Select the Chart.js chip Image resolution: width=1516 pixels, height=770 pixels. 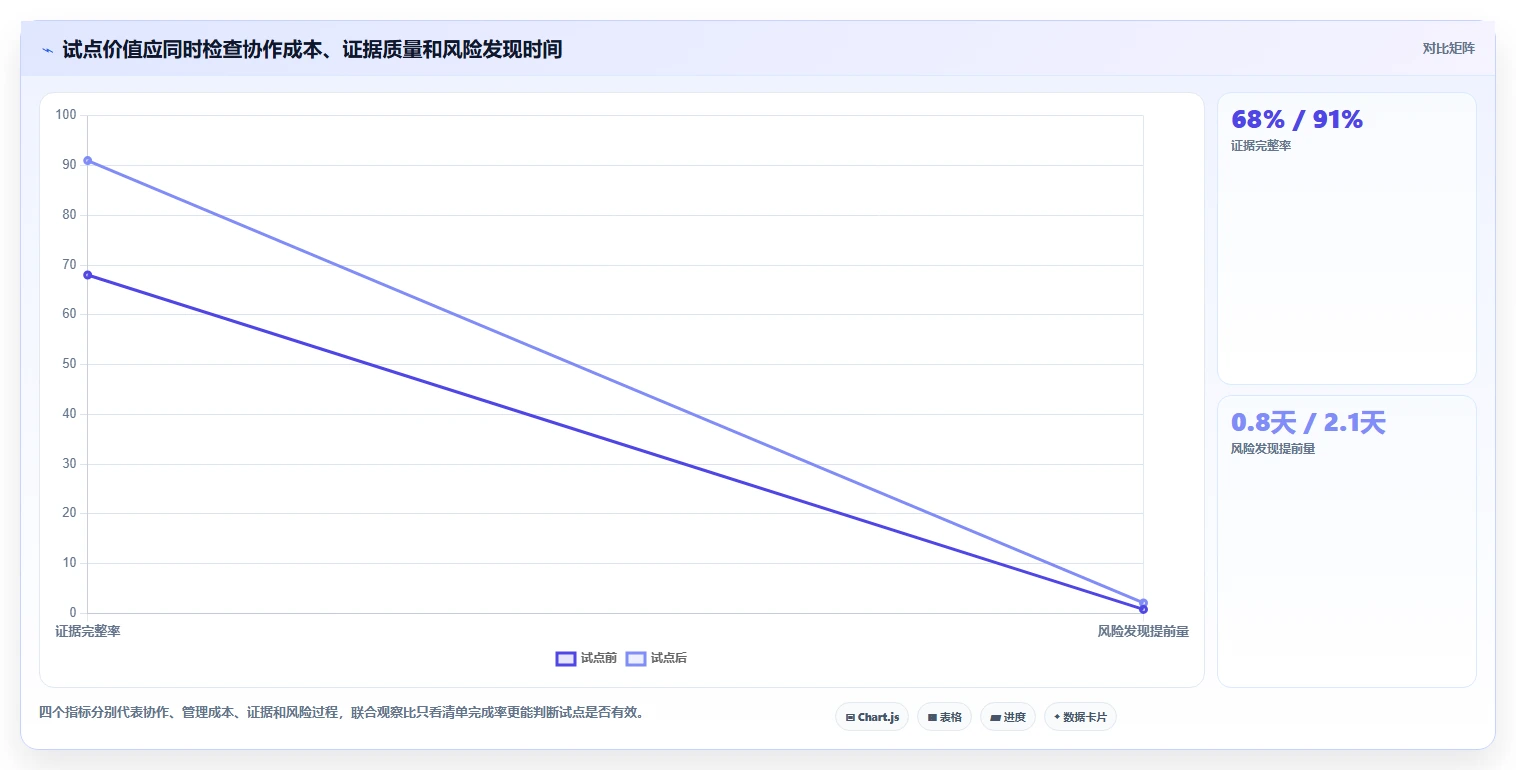[x=872, y=717]
